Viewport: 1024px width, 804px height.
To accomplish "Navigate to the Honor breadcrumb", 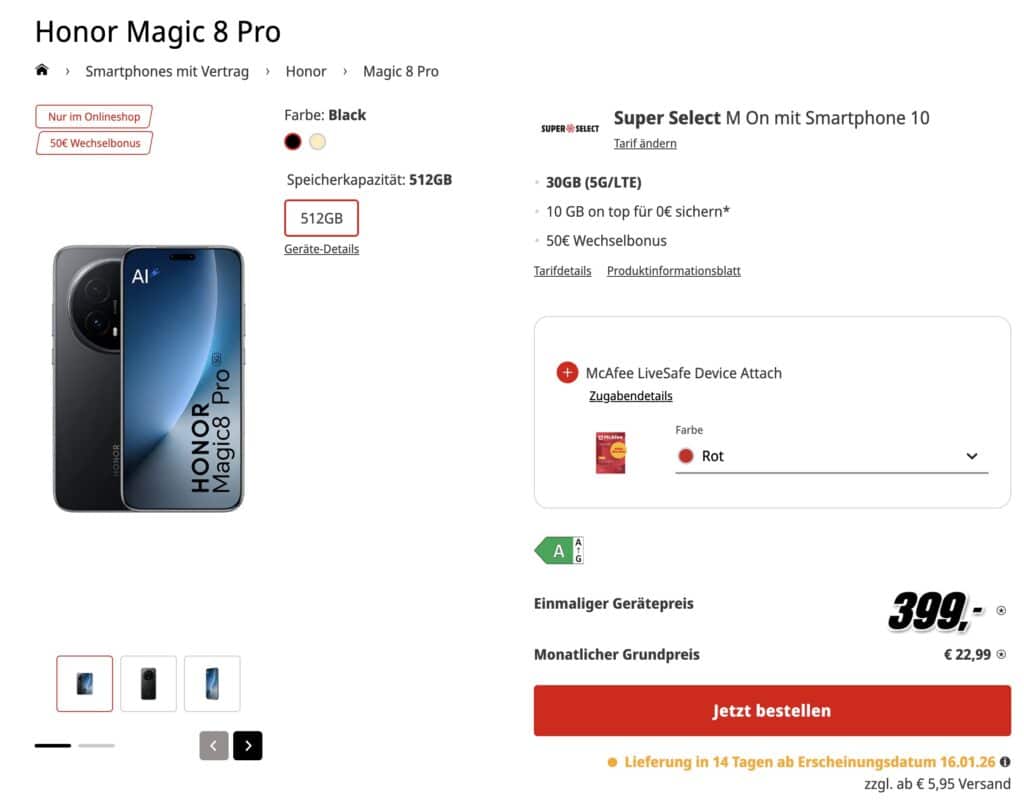I will (306, 71).
